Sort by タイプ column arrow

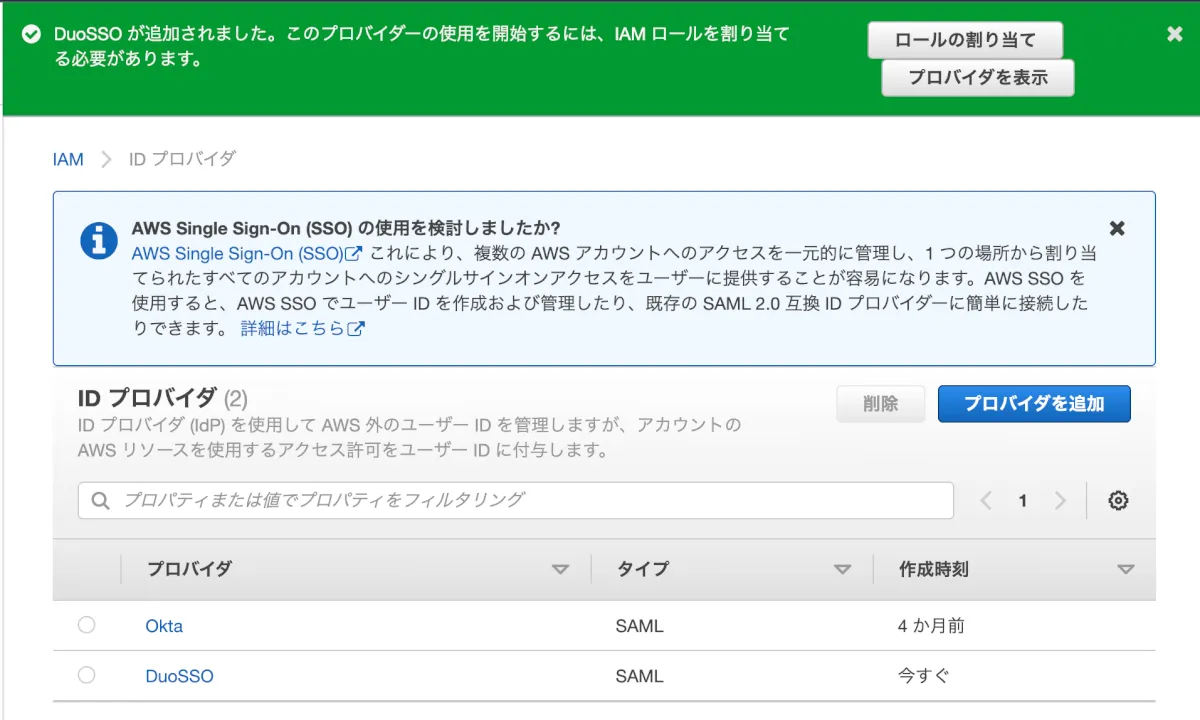842,570
